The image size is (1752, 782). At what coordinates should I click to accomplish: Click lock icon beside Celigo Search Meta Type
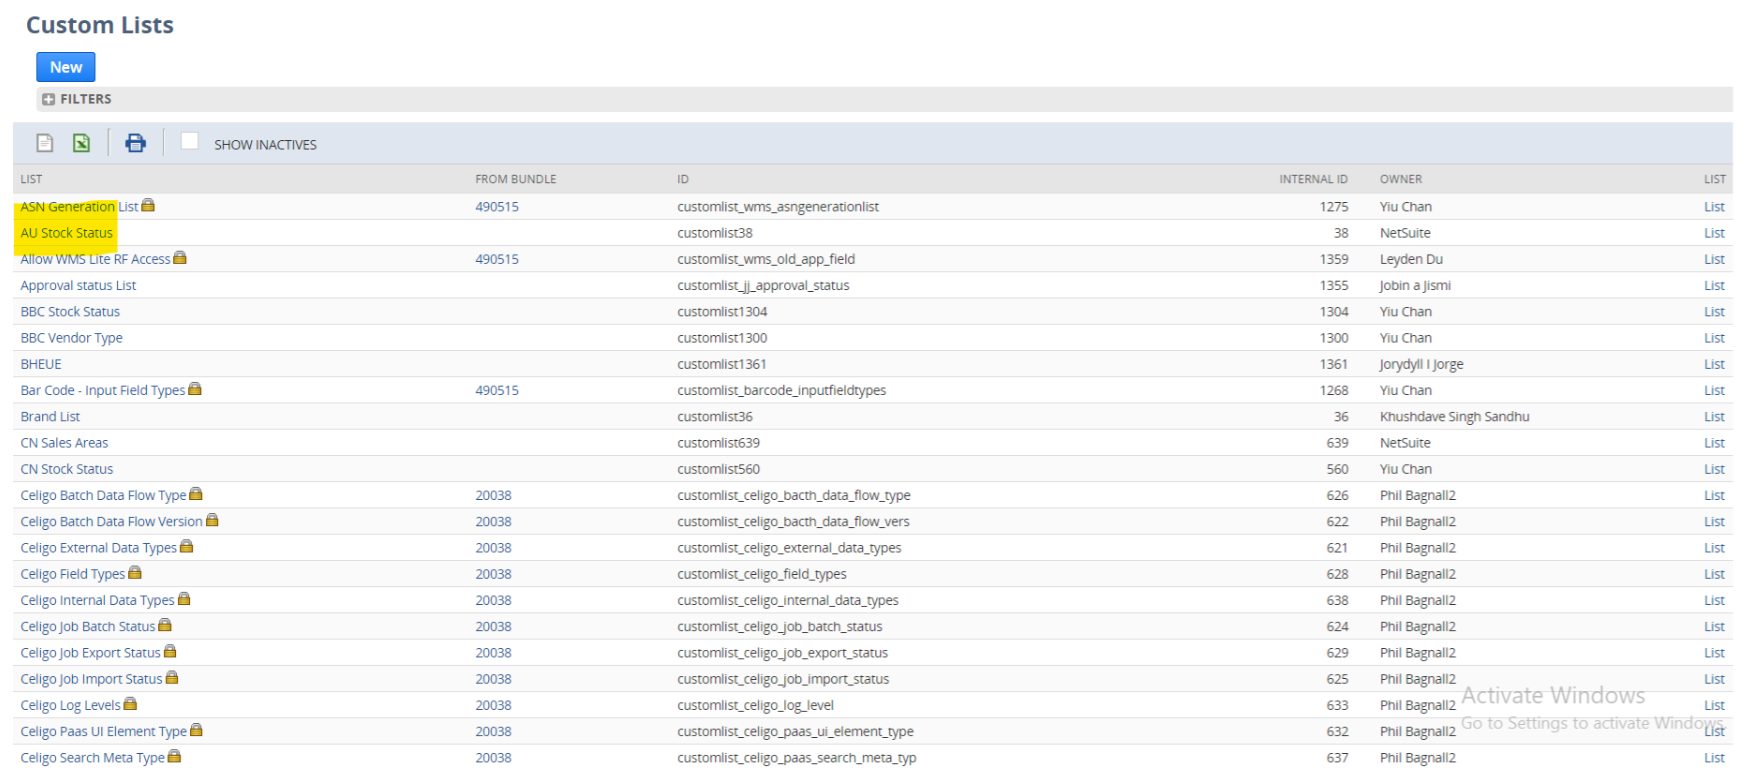pyautogui.click(x=174, y=756)
